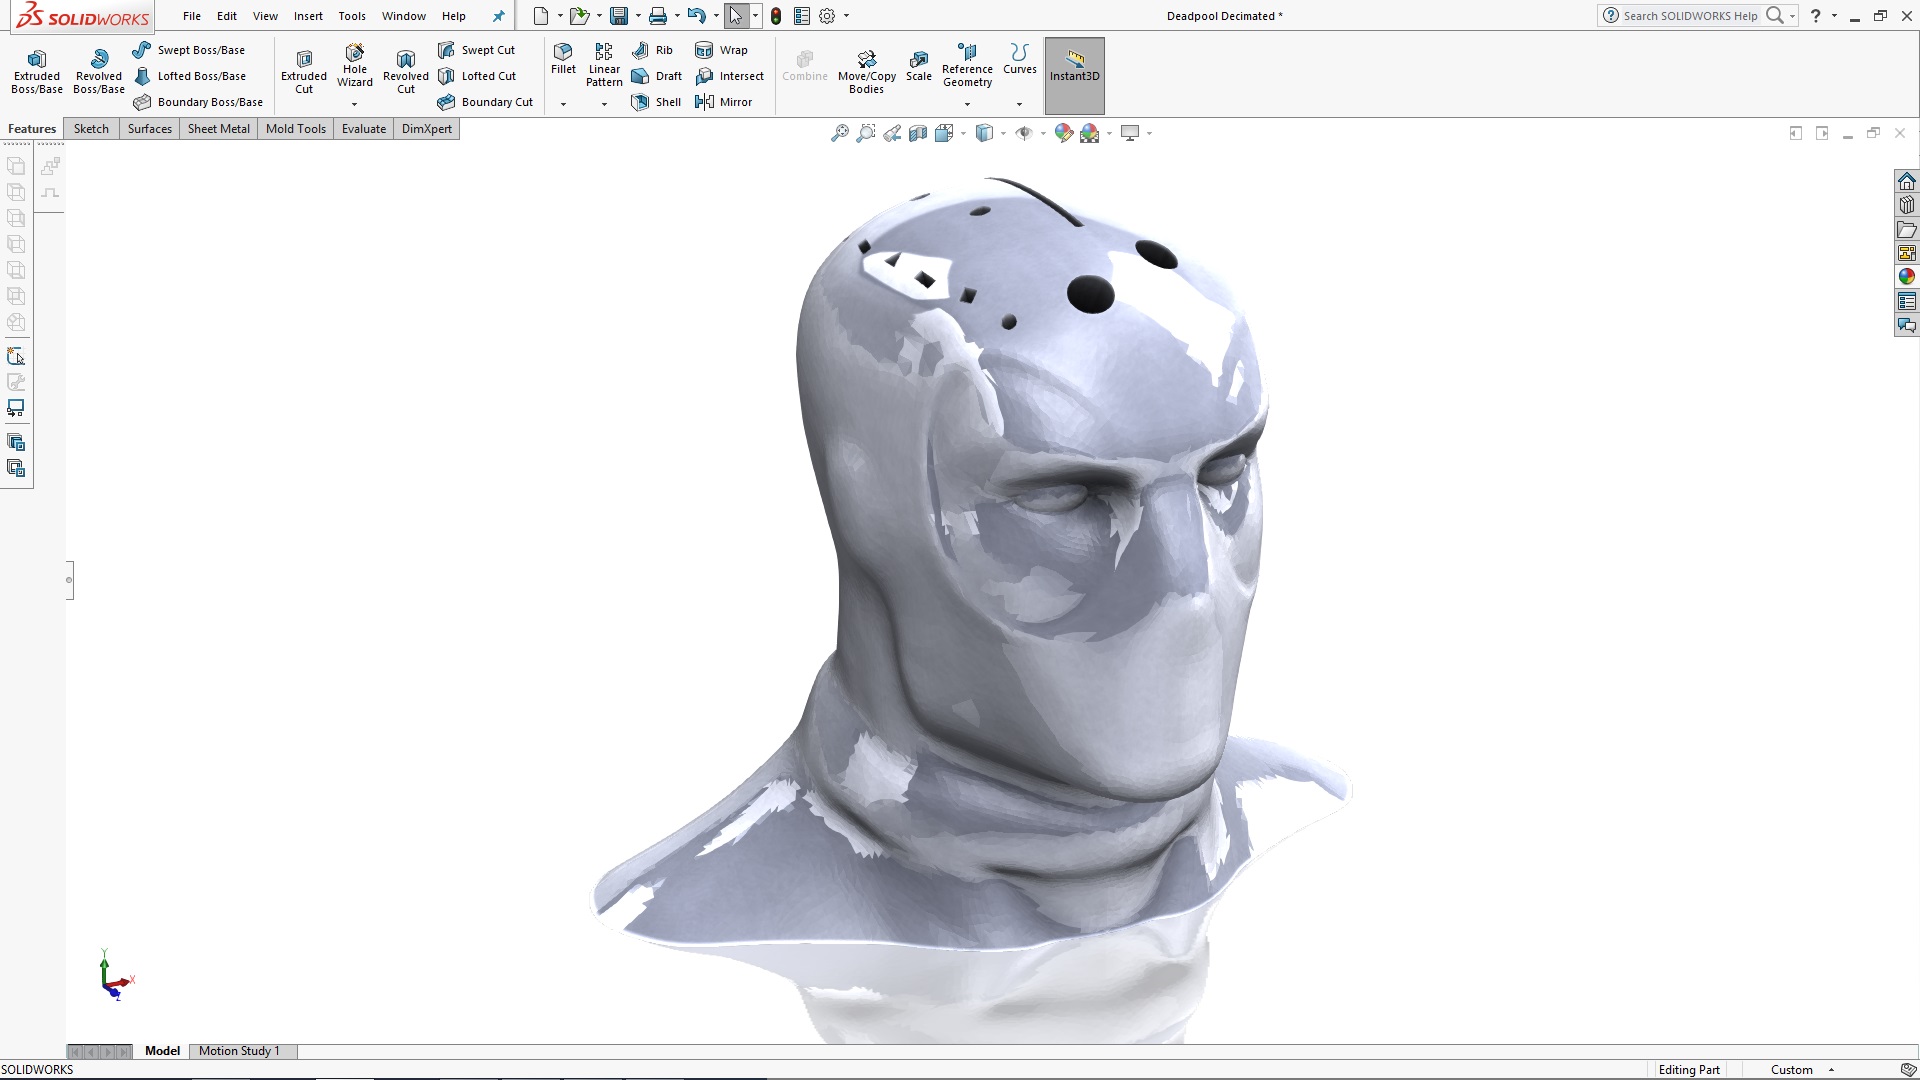Image resolution: width=1920 pixels, height=1080 pixels.
Task: Switch to the Mold Tools tab
Action: pos(295,128)
